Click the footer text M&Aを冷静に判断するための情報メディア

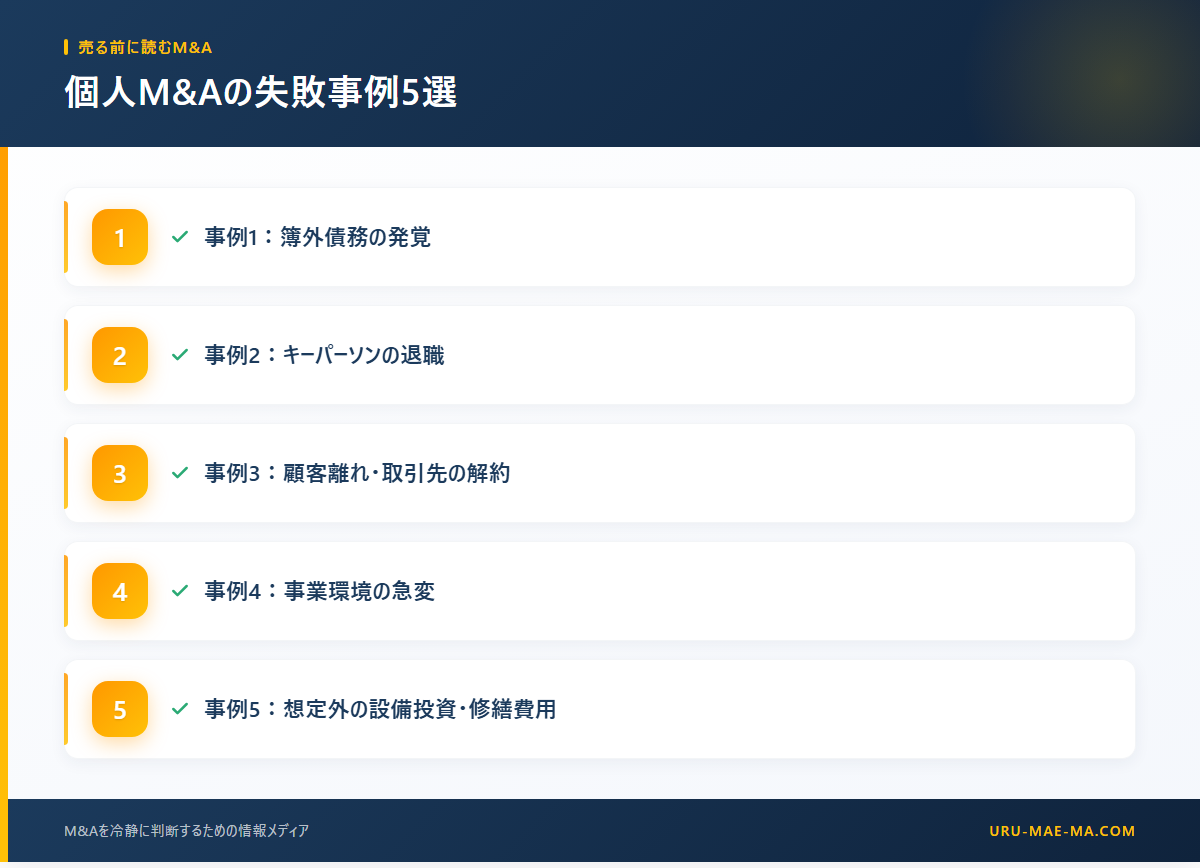(186, 831)
